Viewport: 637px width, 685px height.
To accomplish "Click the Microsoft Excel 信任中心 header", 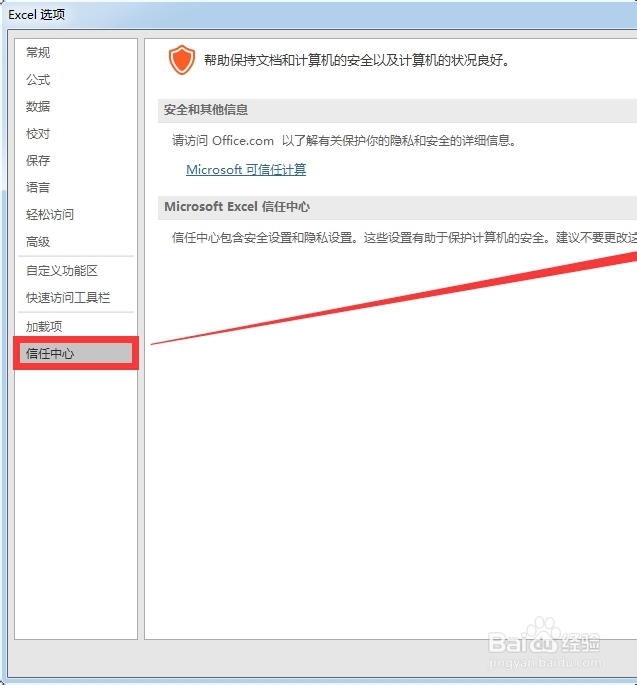I will pyautogui.click(x=397, y=207).
